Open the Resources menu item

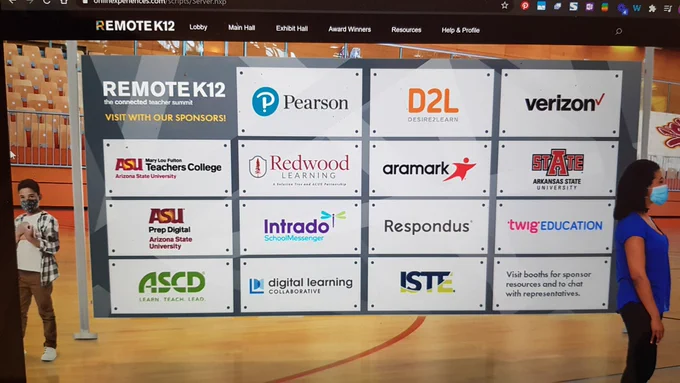[x=406, y=30]
